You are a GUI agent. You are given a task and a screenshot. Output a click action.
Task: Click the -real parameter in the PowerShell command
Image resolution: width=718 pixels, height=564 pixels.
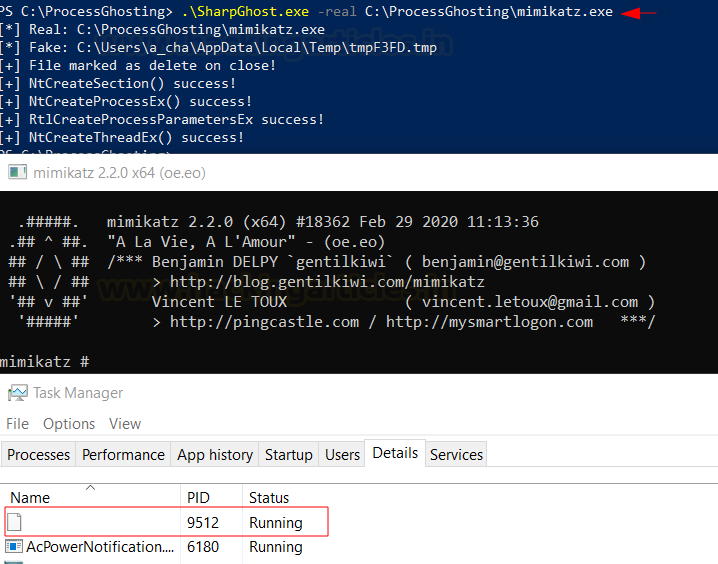tap(337, 11)
